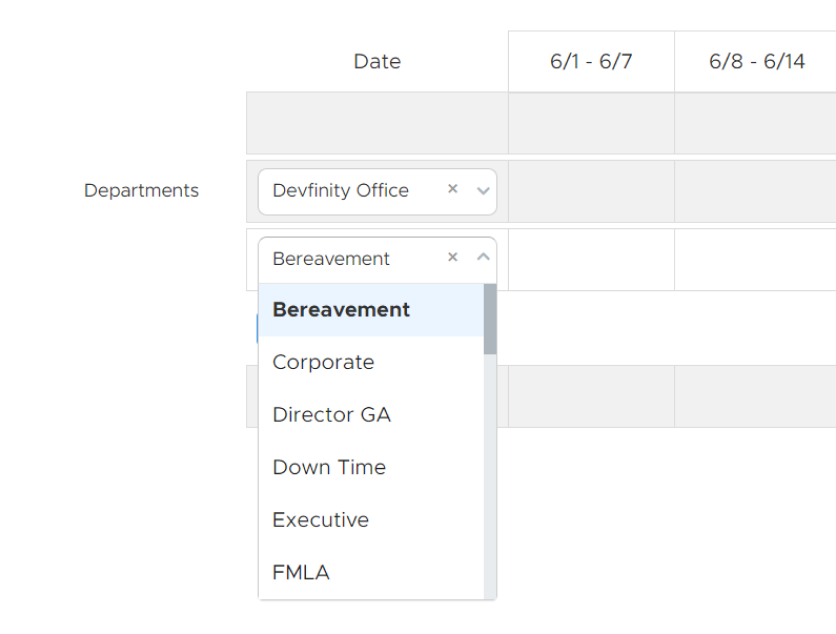Choose Executive from the list
Viewport: 836px width, 634px height.
[320, 520]
